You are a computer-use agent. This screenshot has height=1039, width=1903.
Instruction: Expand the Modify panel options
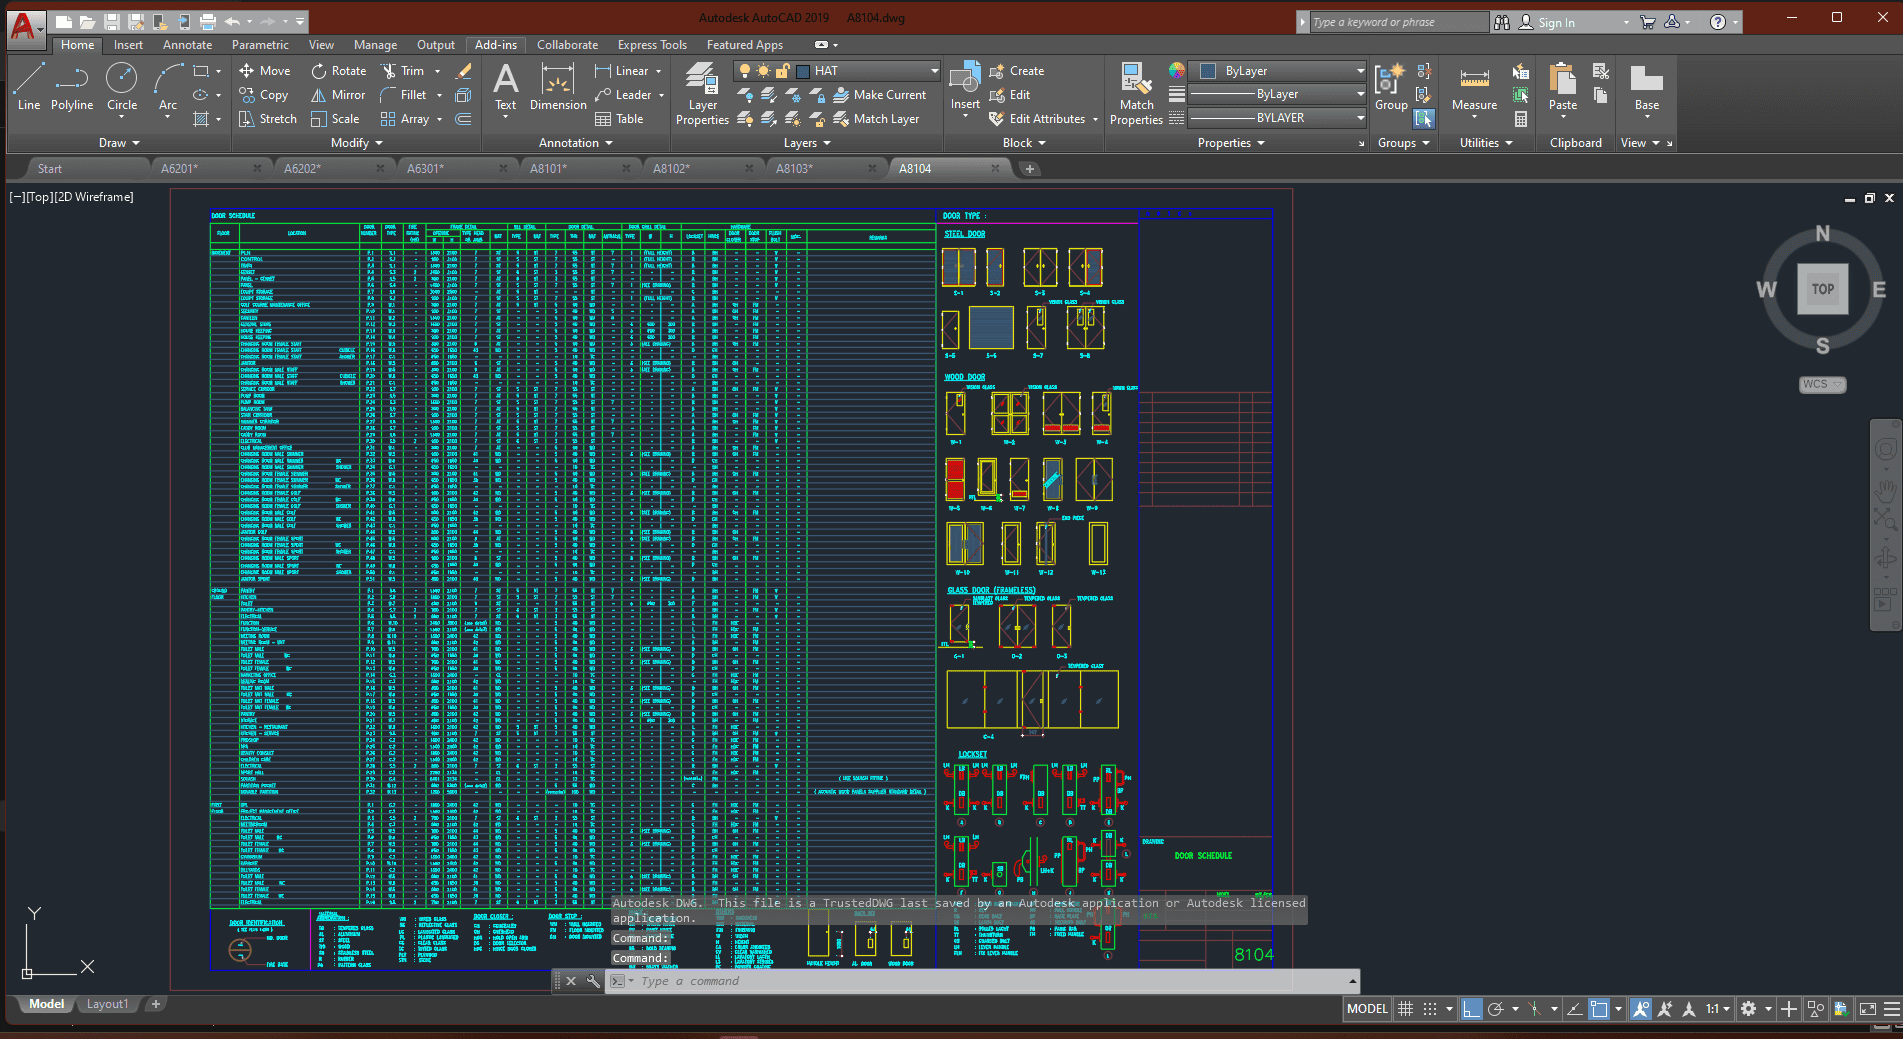coord(355,142)
